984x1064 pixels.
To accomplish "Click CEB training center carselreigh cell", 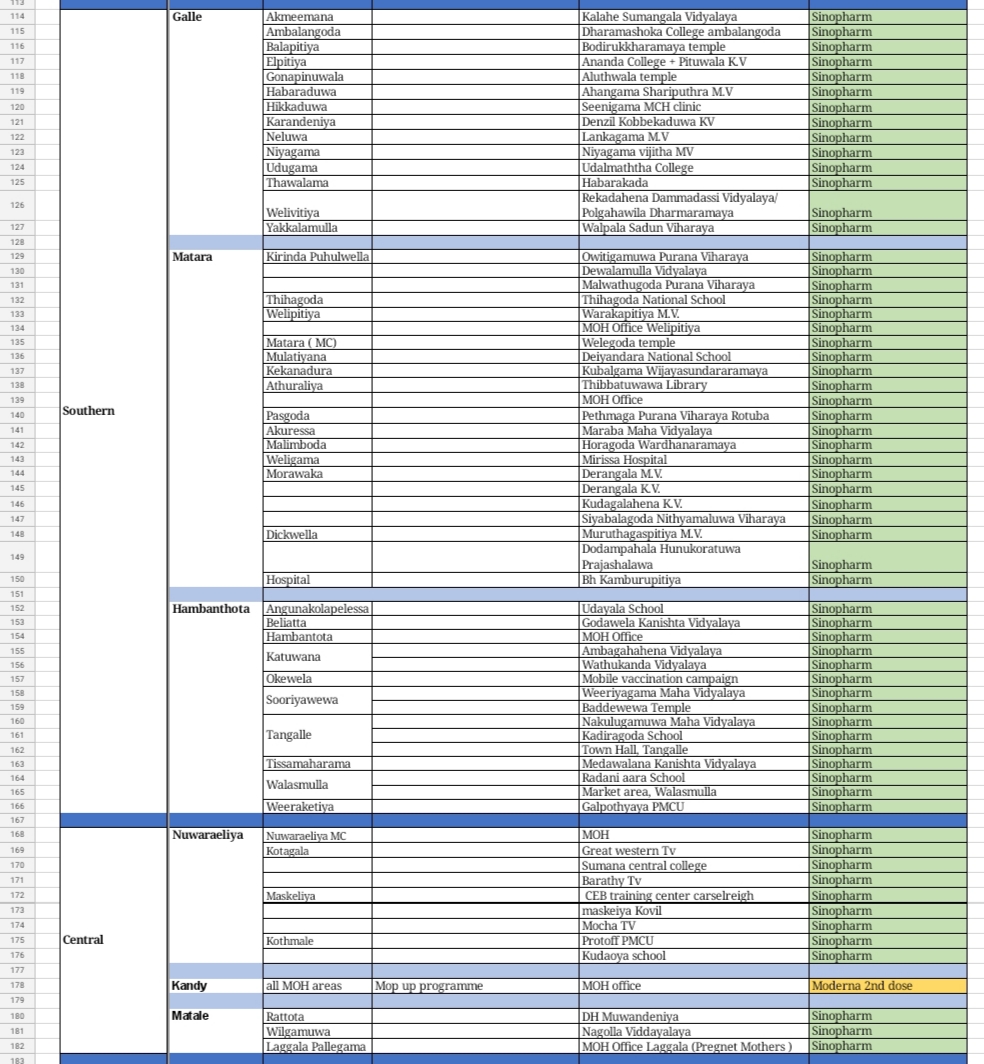I will pos(694,896).
